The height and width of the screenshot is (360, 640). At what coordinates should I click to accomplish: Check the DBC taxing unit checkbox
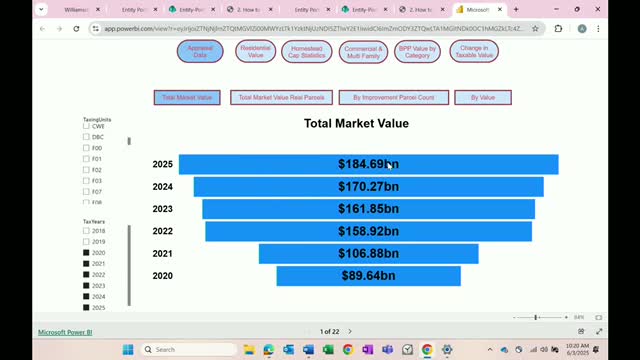(86, 137)
